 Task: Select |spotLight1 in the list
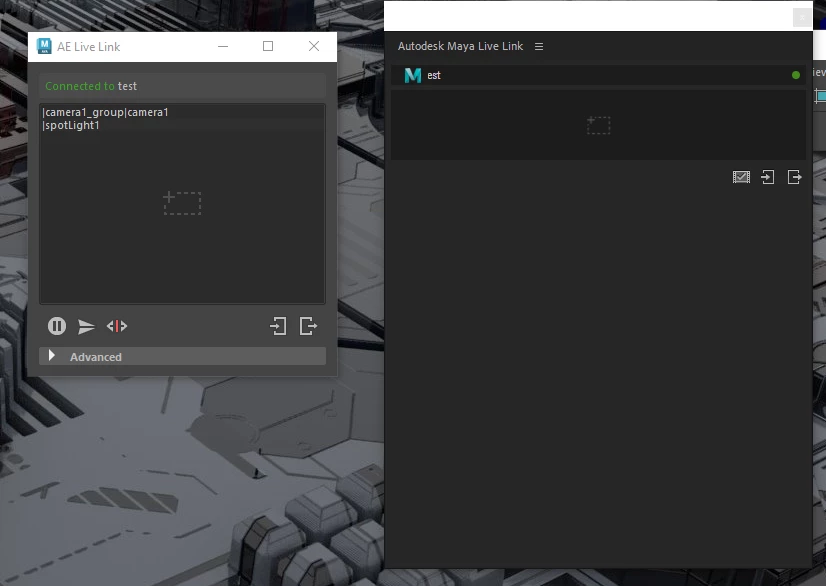tap(71, 125)
